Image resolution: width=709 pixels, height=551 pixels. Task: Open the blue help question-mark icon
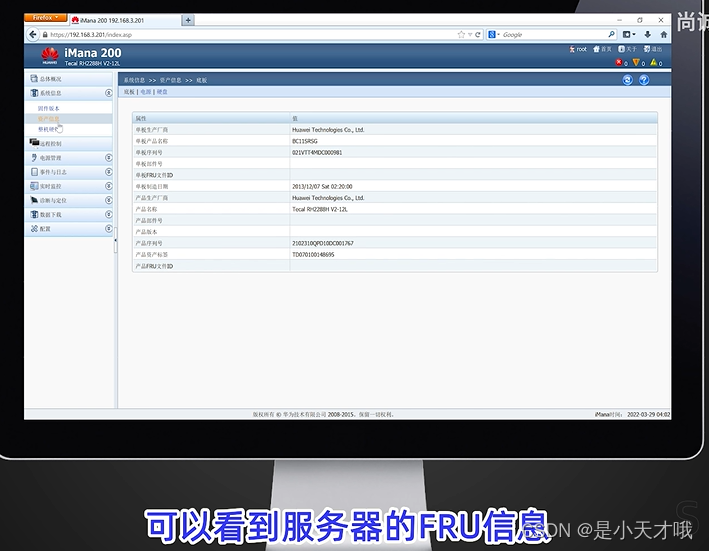click(x=644, y=80)
